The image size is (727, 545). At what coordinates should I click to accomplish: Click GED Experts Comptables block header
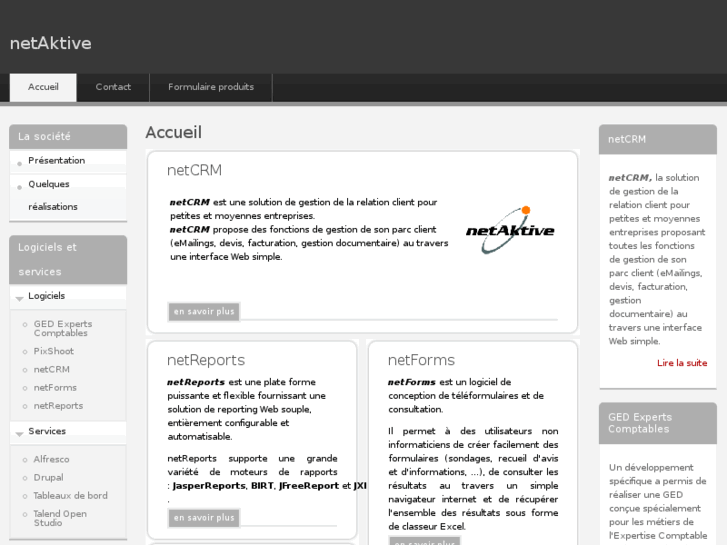tap(657, 423)
